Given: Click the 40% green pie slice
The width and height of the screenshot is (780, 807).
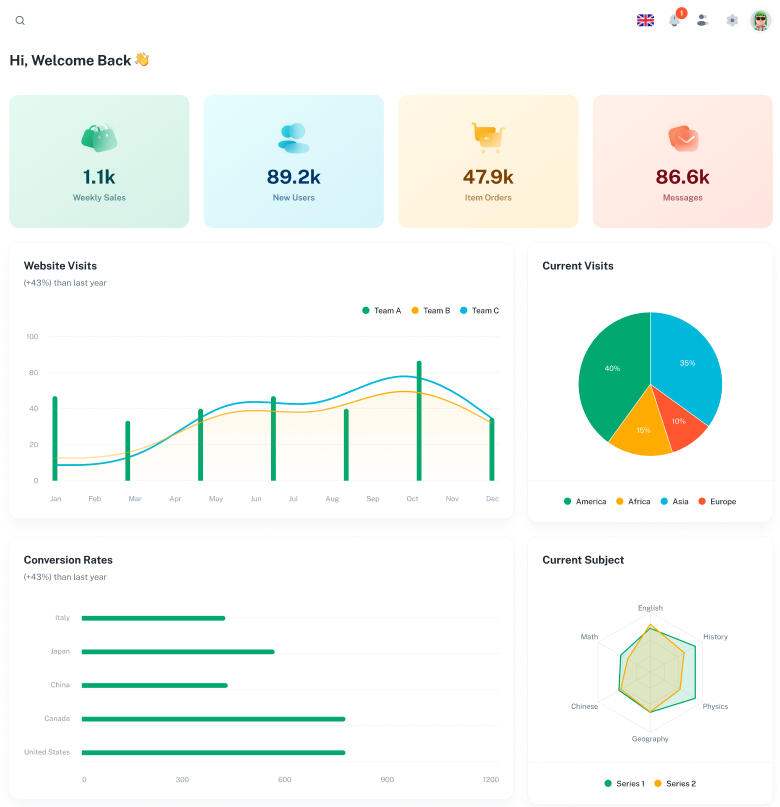Looking at the screenshot, I should click(x=612, y=370).
